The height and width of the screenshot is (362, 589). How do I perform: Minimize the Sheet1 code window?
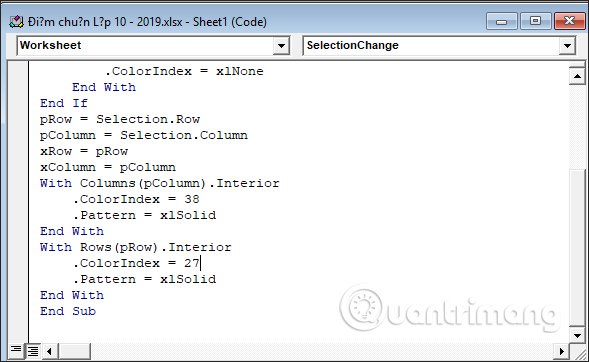(x=501, y=21)
